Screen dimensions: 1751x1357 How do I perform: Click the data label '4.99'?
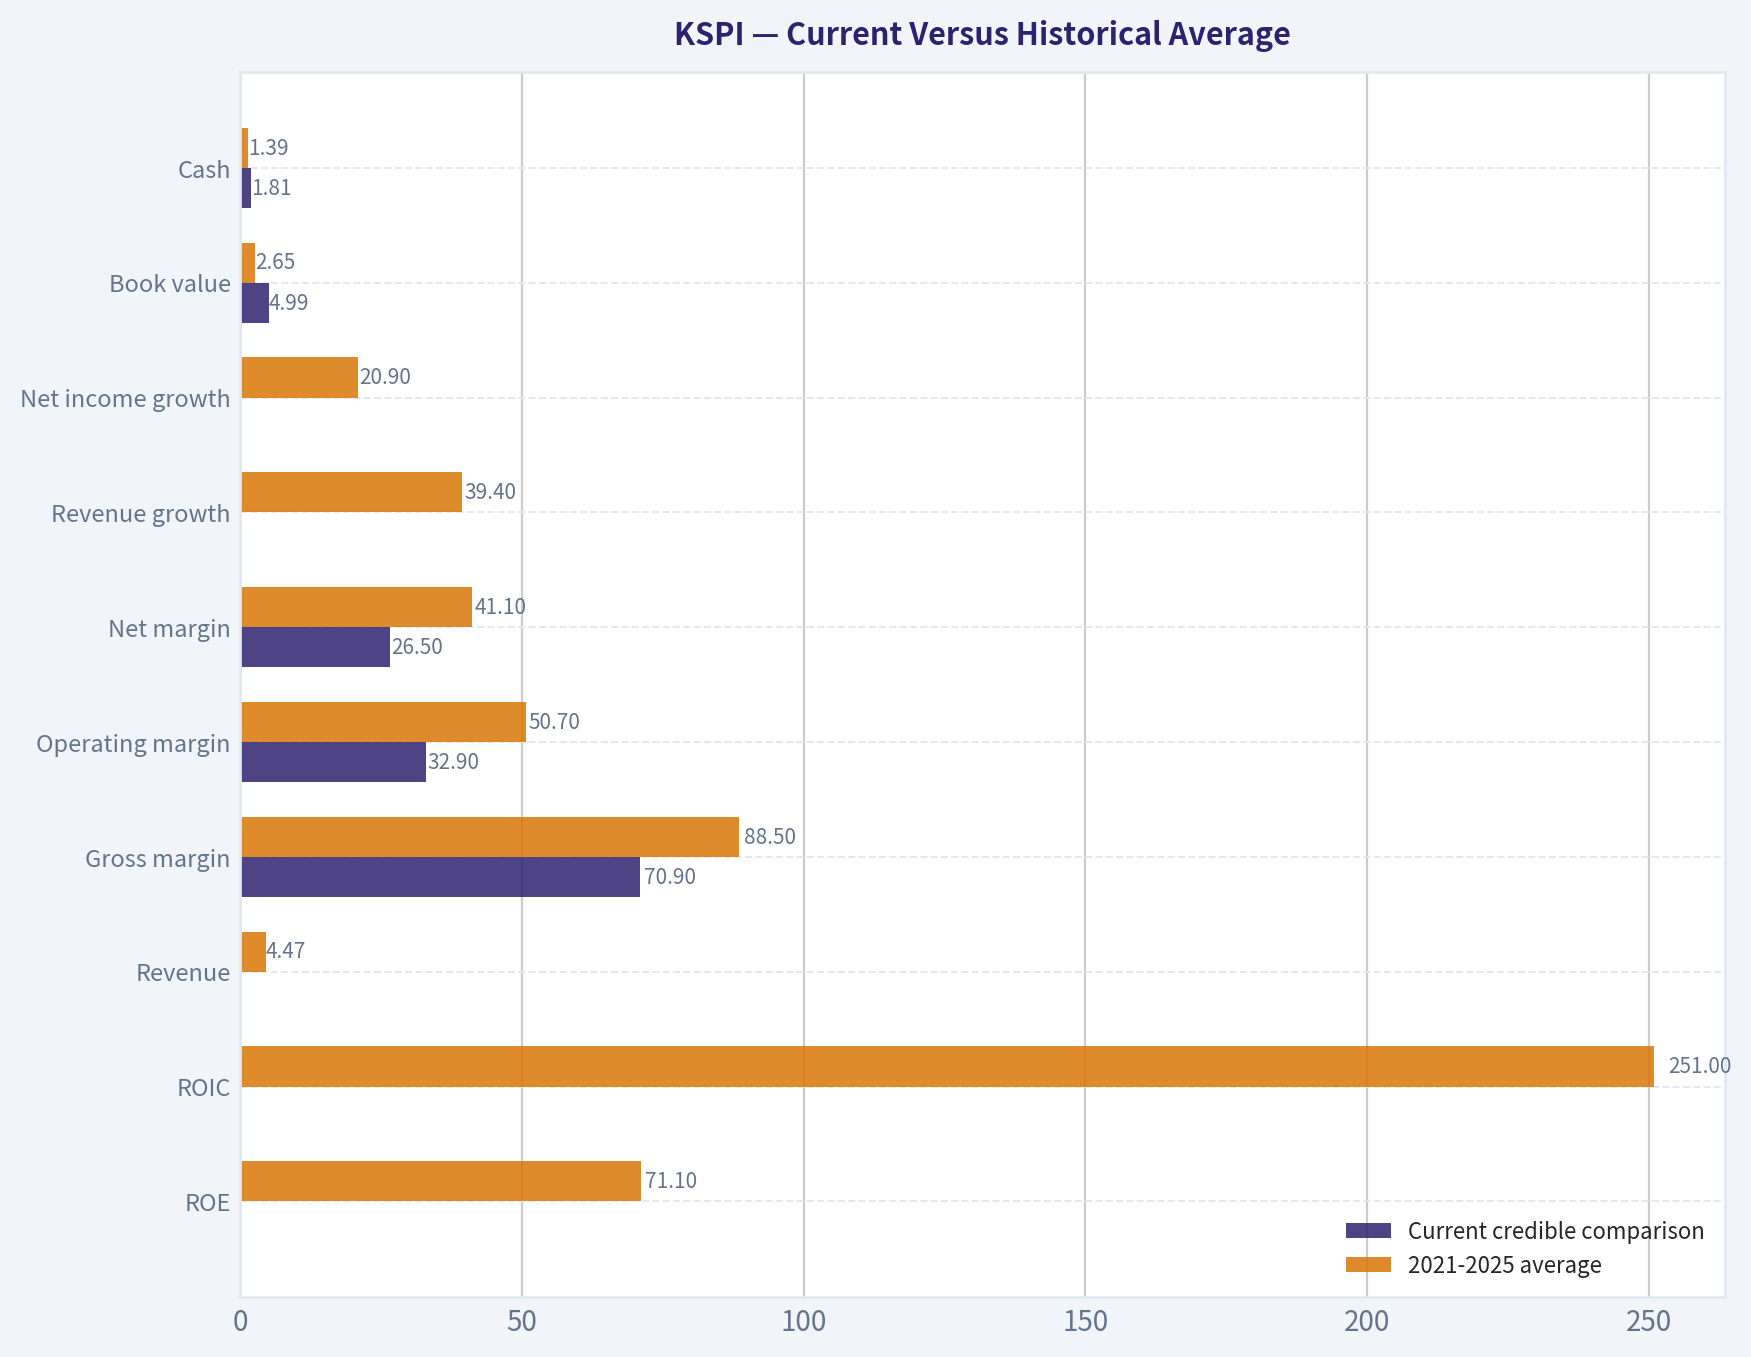tap(289, 303)
